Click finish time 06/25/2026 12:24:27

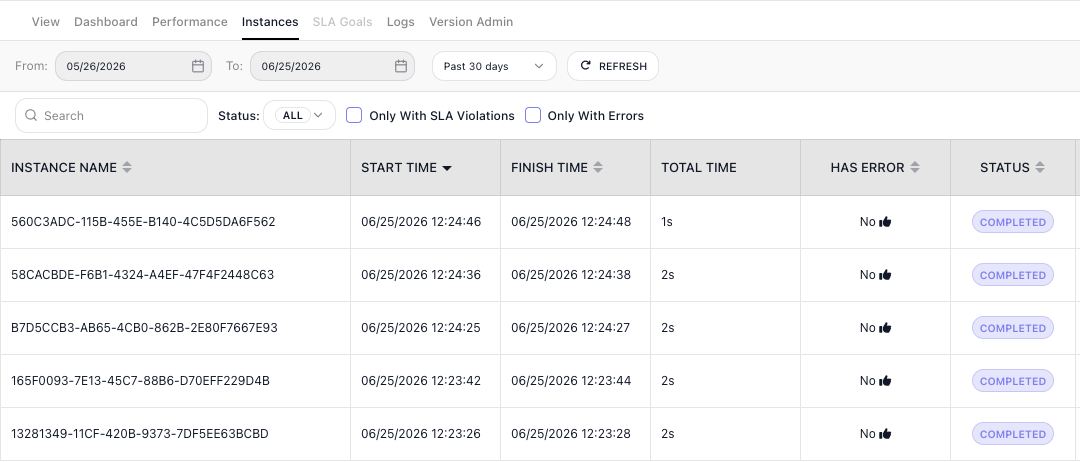click(571, 328)
